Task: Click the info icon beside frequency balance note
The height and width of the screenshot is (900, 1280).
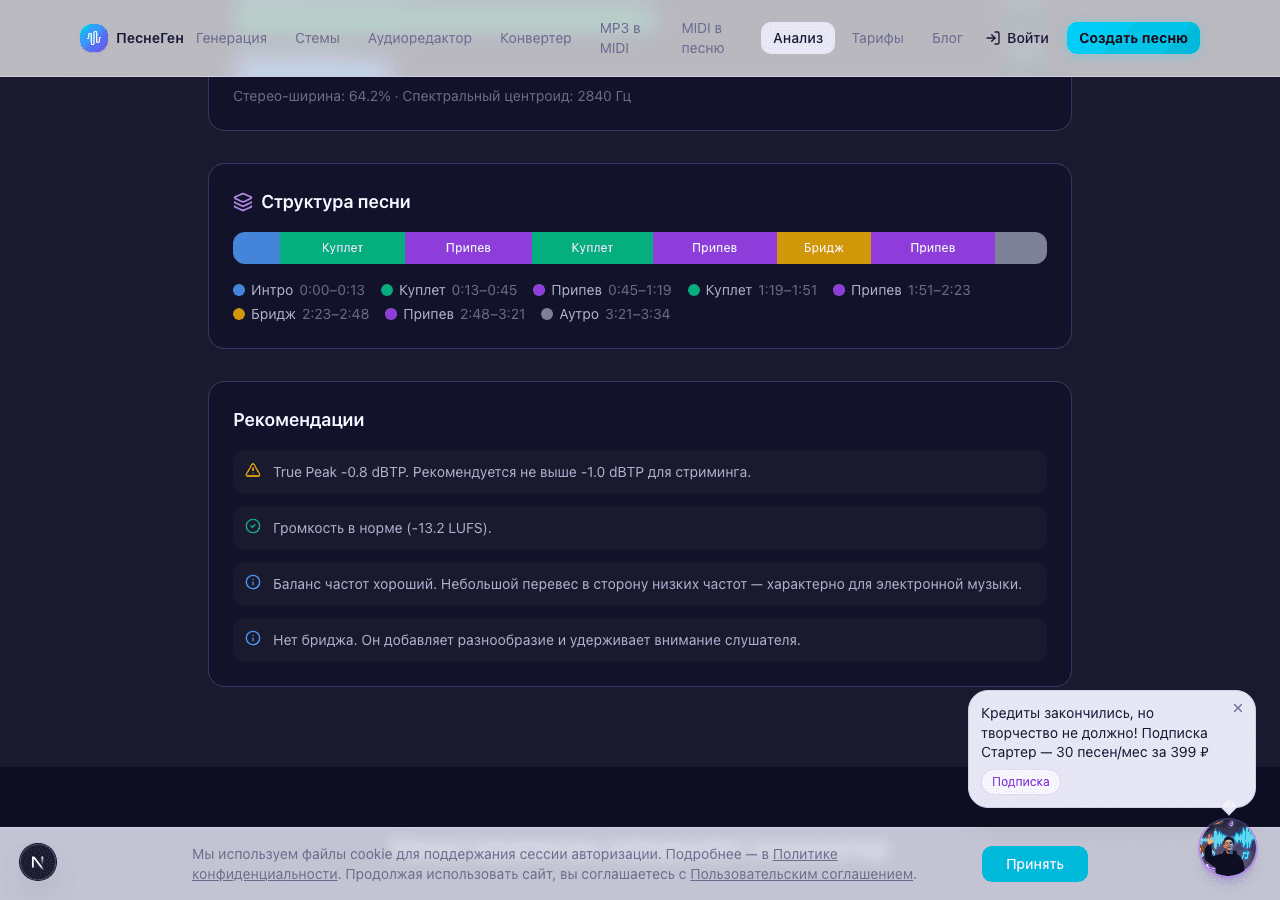Action: (253, 582)
